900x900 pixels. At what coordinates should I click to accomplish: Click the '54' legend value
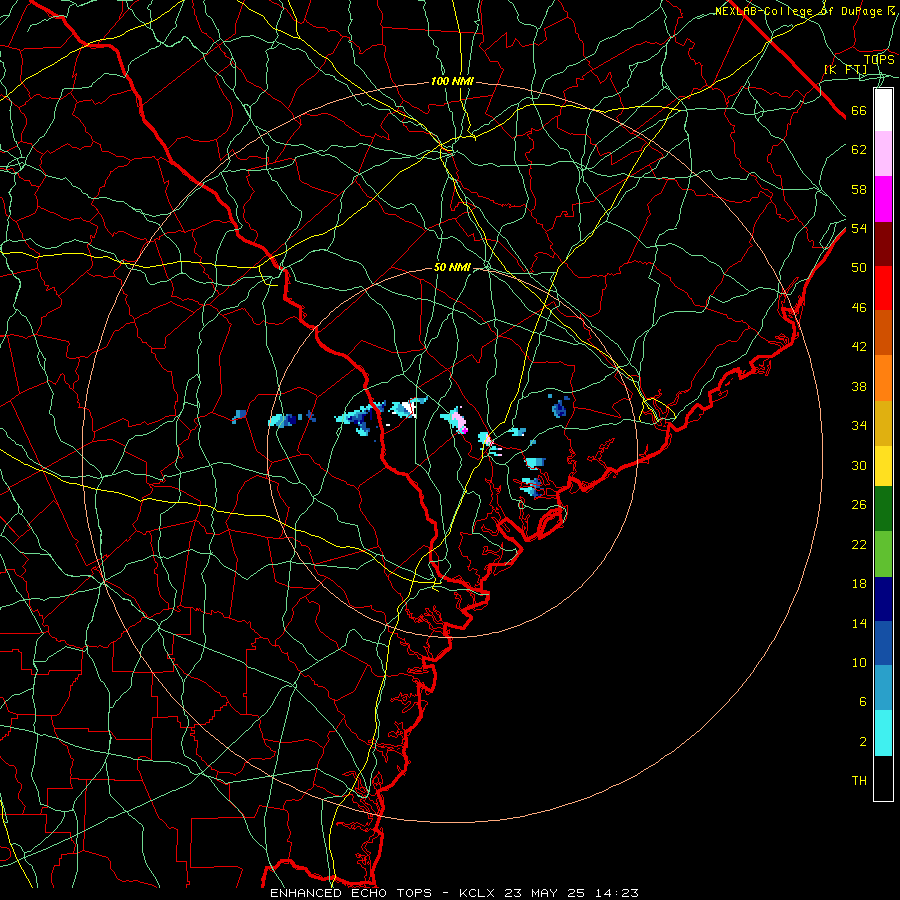pyautogui.click(x=859, y=228)
